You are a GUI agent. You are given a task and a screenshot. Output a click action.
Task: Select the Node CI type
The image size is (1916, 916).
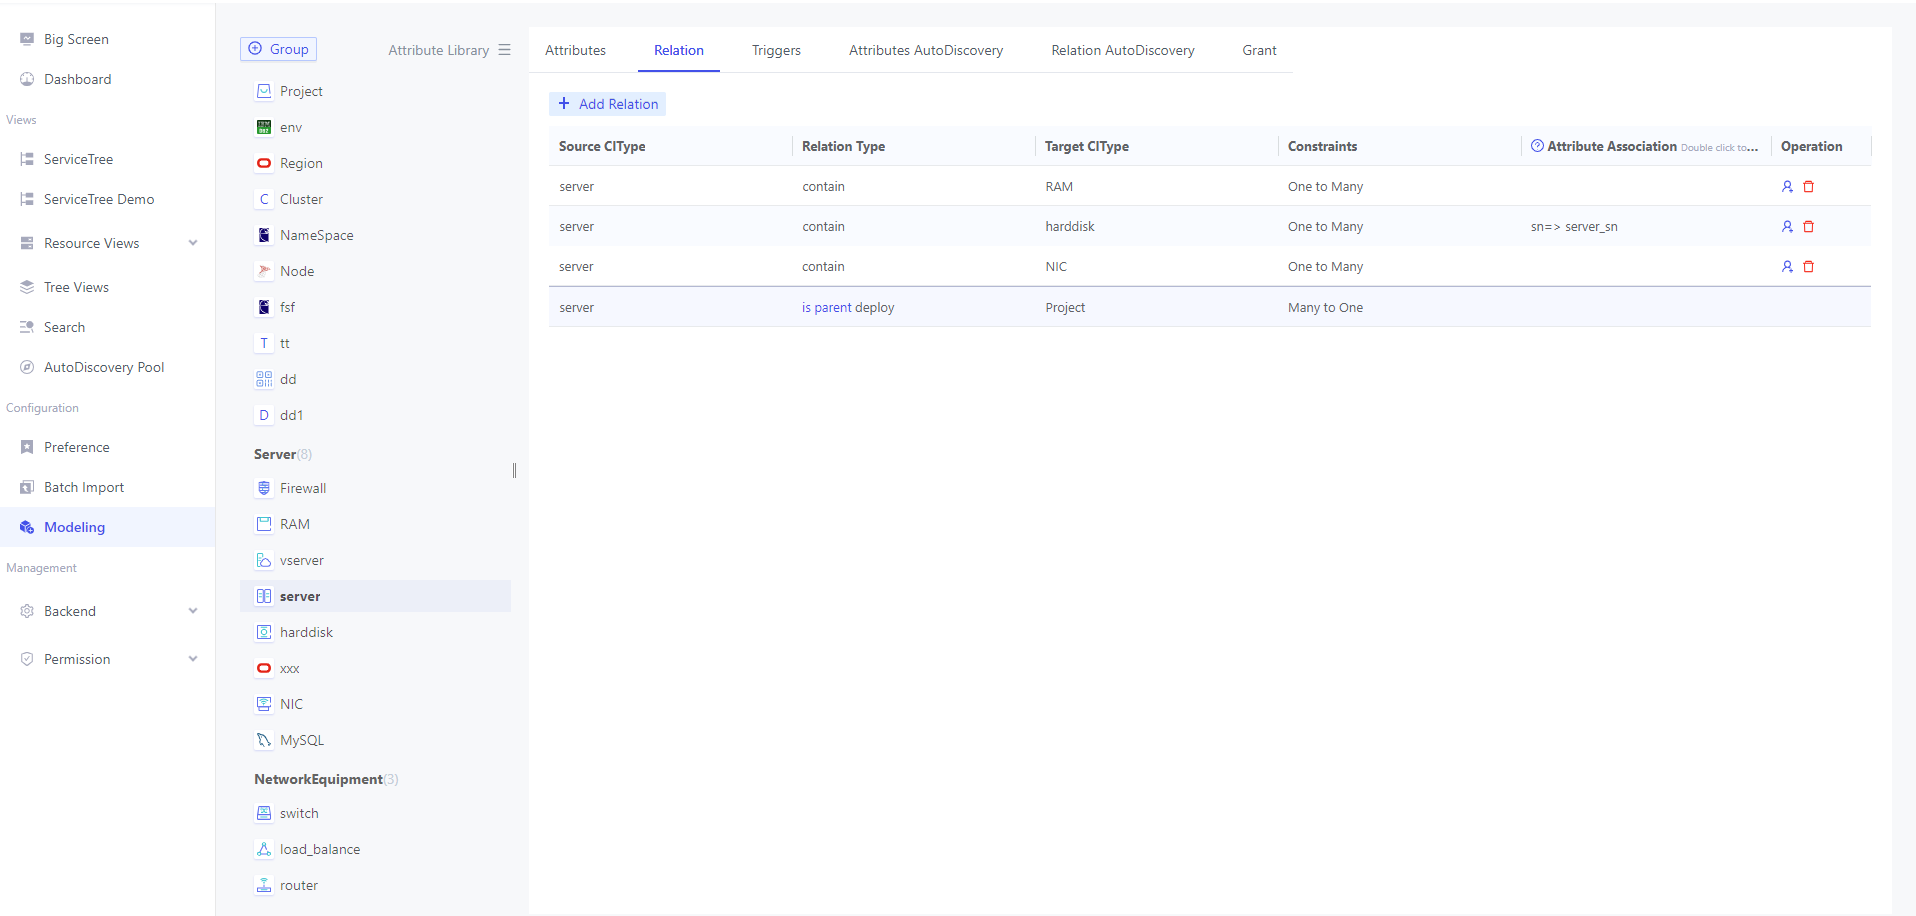coord(297,271)
